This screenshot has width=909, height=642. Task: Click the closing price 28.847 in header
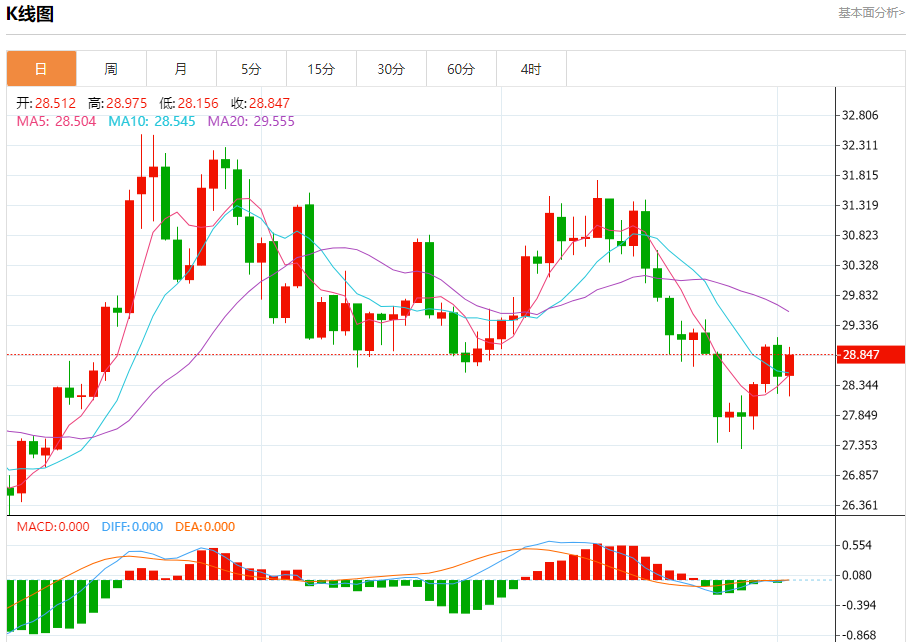[x=269, y=103]
